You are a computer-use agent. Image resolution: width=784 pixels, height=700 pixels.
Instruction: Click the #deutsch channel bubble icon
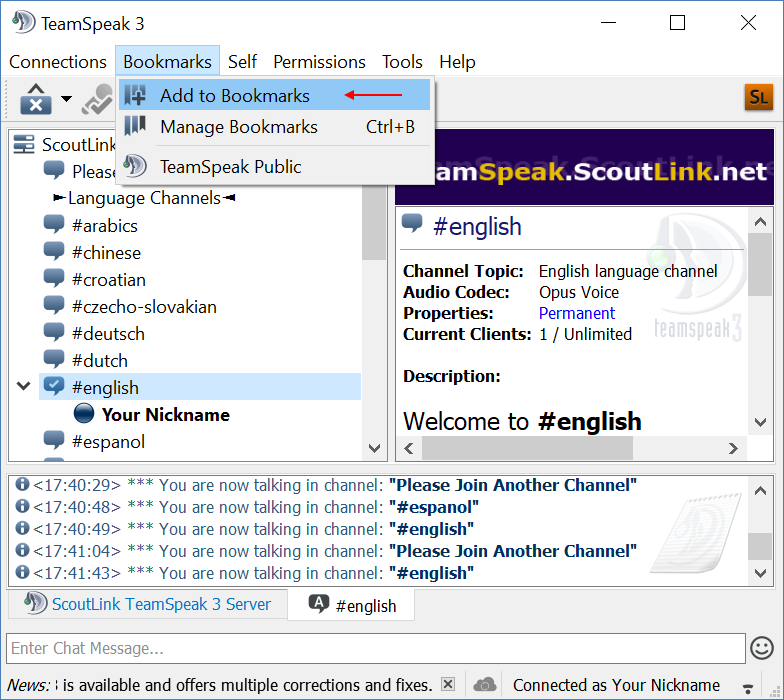pyautogui.click(x=54, y=332)
